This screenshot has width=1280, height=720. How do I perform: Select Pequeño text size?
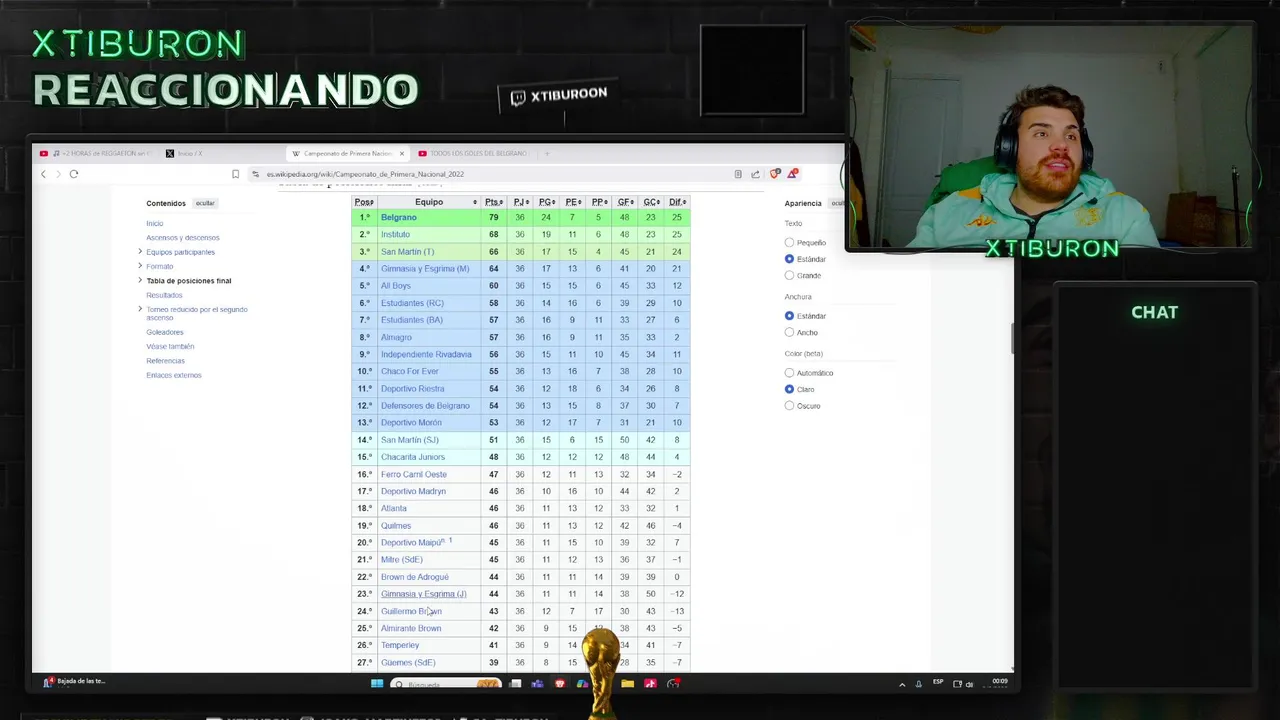[x=790, y=243]
